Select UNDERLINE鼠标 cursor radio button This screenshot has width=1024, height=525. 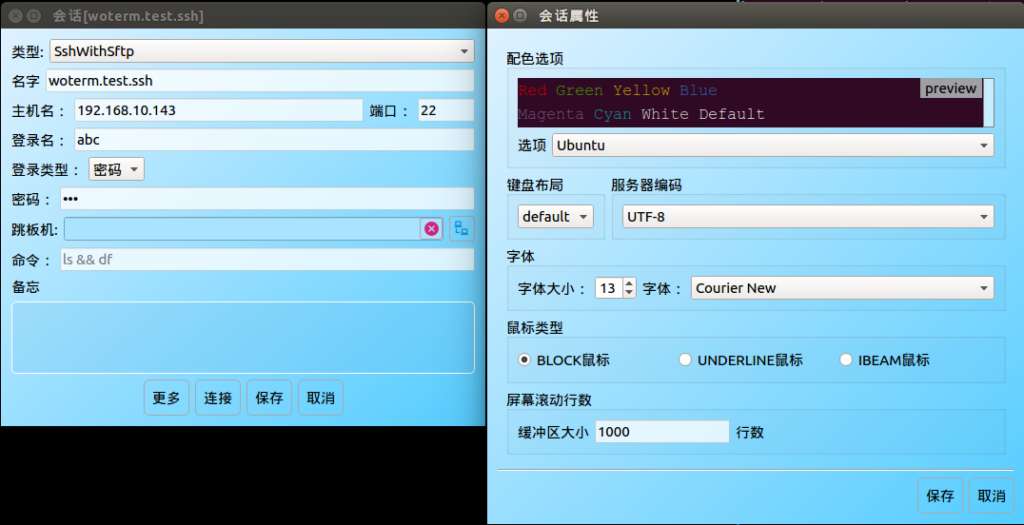point(685,360)
